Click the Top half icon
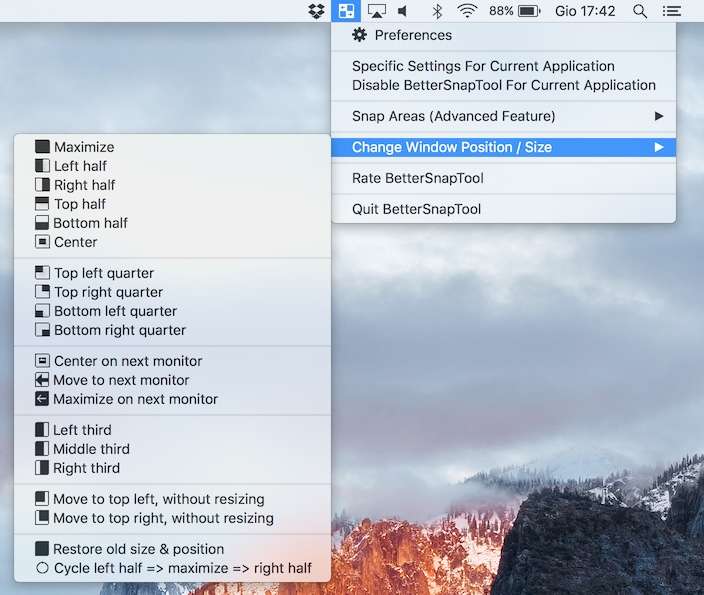 click(x=42, y=203)
